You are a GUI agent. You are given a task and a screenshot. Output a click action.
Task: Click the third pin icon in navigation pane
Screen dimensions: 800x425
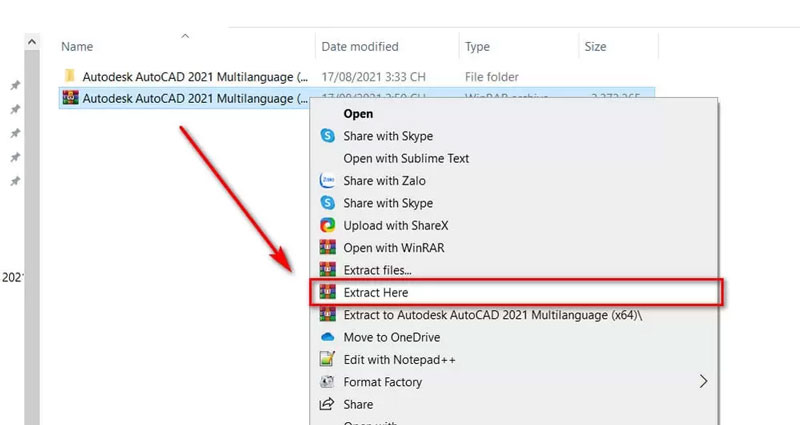click(x=16, y=133)
